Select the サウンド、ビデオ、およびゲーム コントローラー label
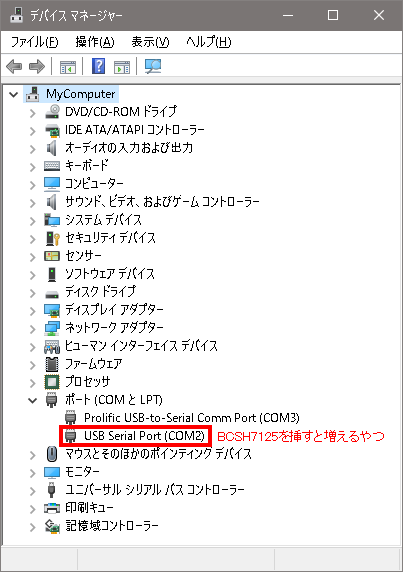The width and height of the screenshot is (403, 572). tap(162, 202)
